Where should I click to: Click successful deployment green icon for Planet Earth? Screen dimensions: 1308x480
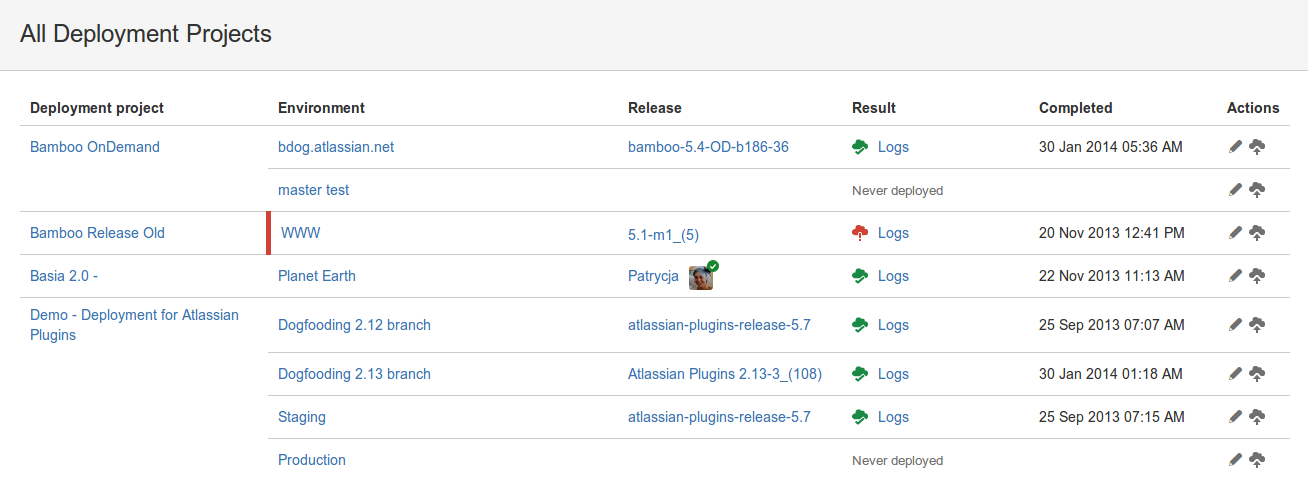pos(860,276)
